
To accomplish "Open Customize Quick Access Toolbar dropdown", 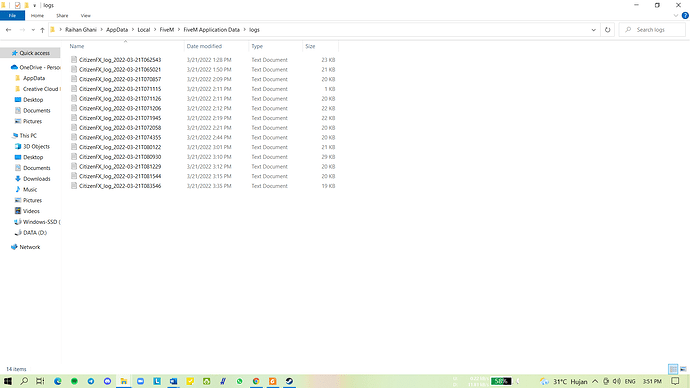I will [x=34, y=5].
